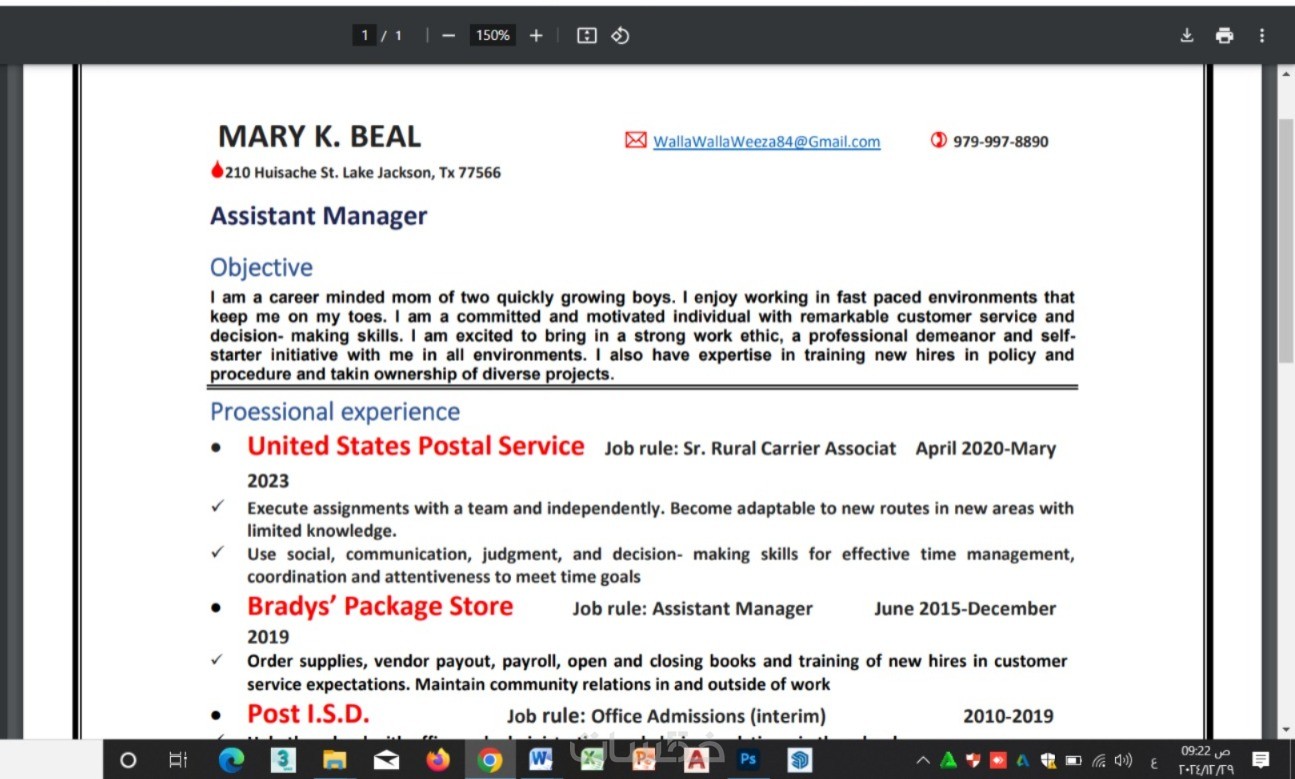
Task: Open the taskbar clock and calendar
Action: [1204, 760]
